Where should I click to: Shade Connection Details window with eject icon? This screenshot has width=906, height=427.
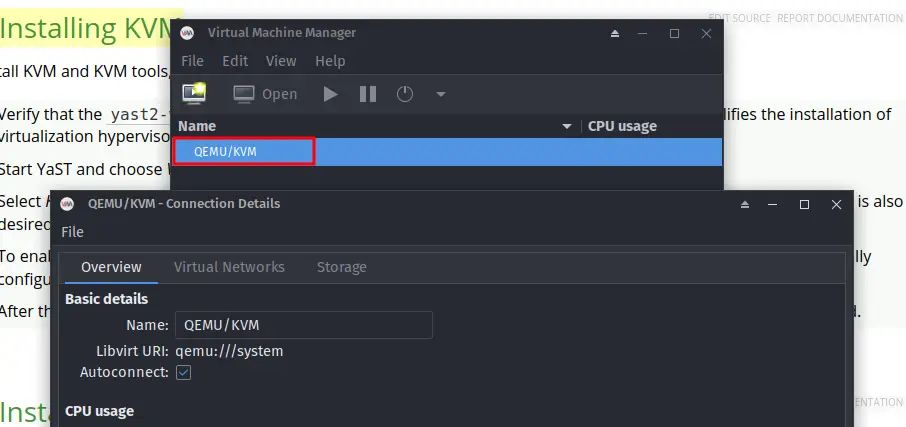pos(745,204)
